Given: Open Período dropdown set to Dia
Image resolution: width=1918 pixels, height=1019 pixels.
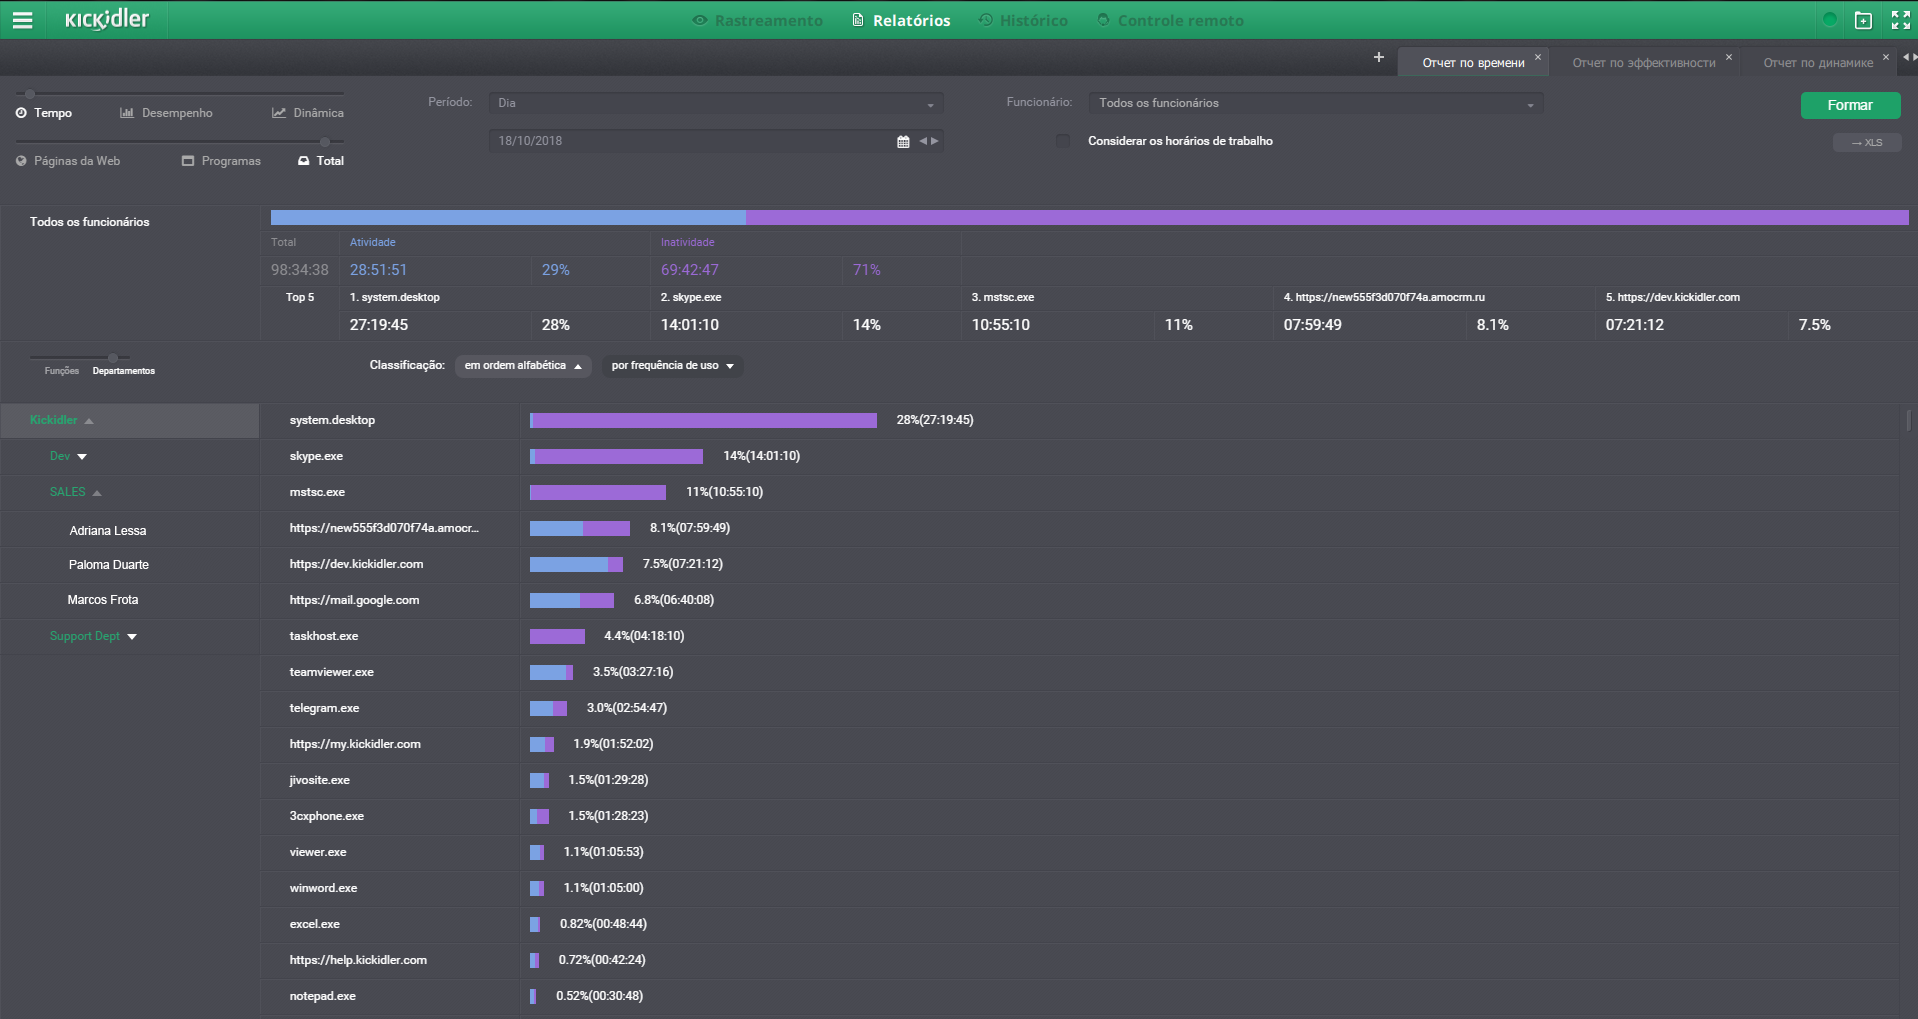Looking at the screenshot, I should coord(716,103).
